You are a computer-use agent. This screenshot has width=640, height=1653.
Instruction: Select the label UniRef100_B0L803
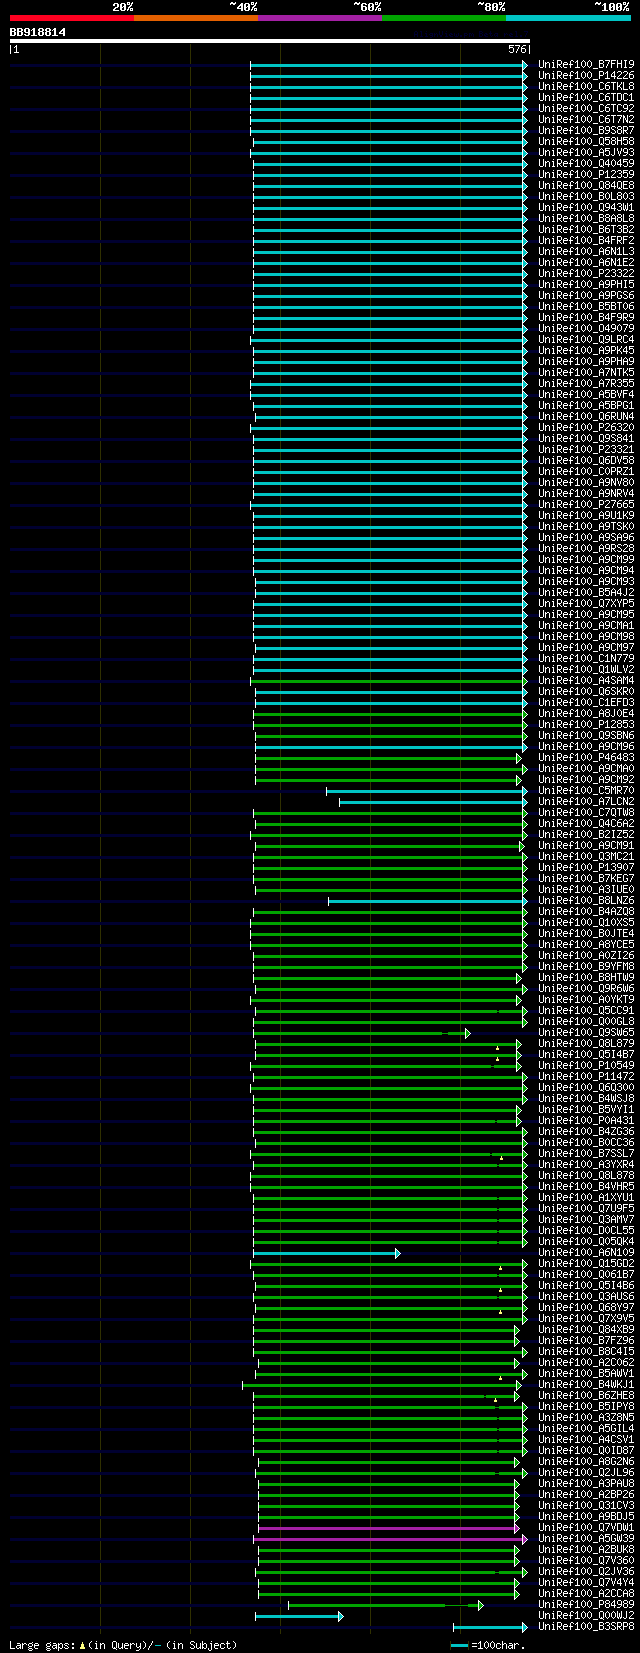(x=586, y=196)
